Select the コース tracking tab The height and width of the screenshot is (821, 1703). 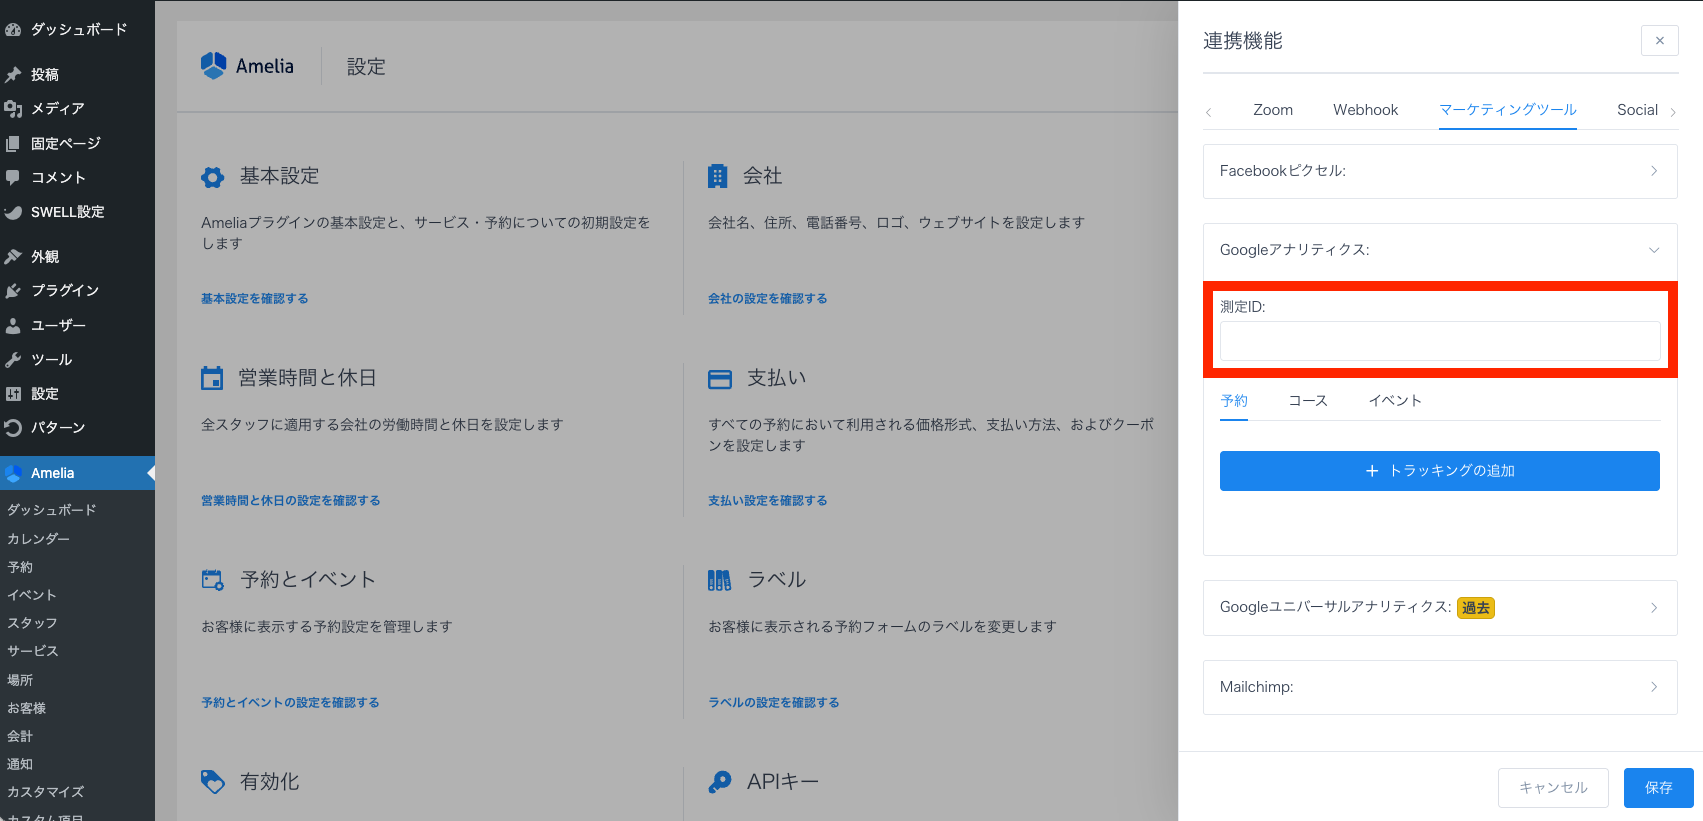click(1307, 401)
